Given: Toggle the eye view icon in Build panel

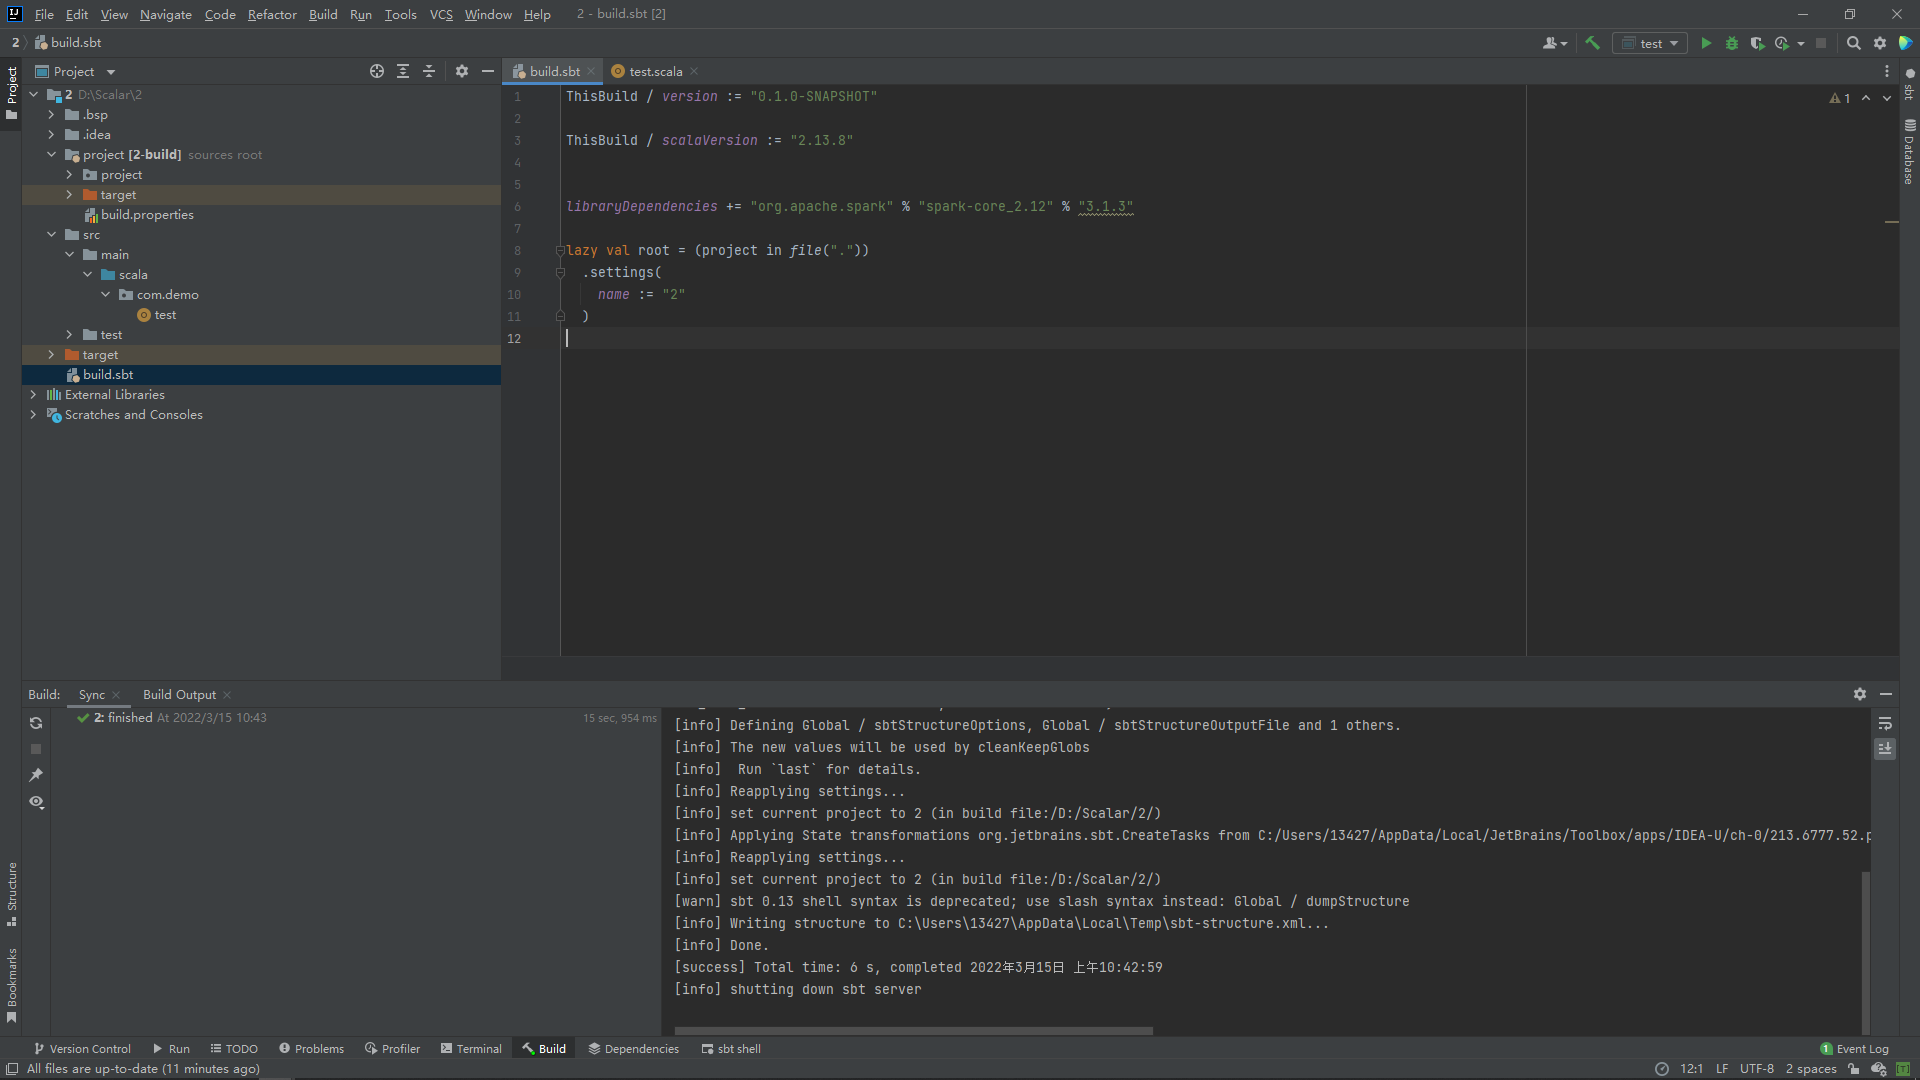Looking at the screenshot, I should 36,802.
